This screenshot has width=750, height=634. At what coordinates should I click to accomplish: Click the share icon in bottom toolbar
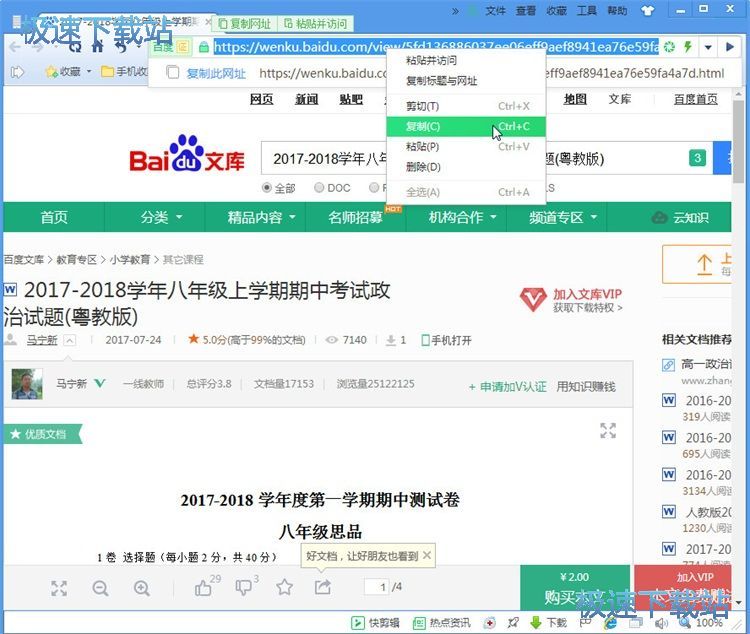323,587
